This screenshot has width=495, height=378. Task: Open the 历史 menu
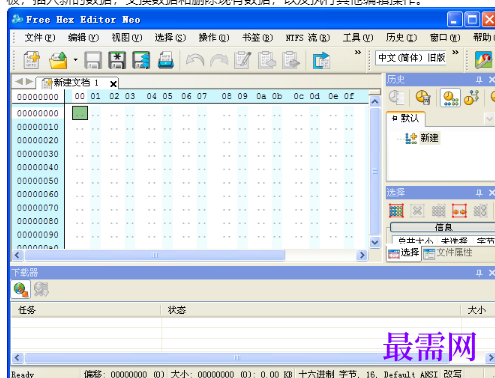[x=401, y=38]
